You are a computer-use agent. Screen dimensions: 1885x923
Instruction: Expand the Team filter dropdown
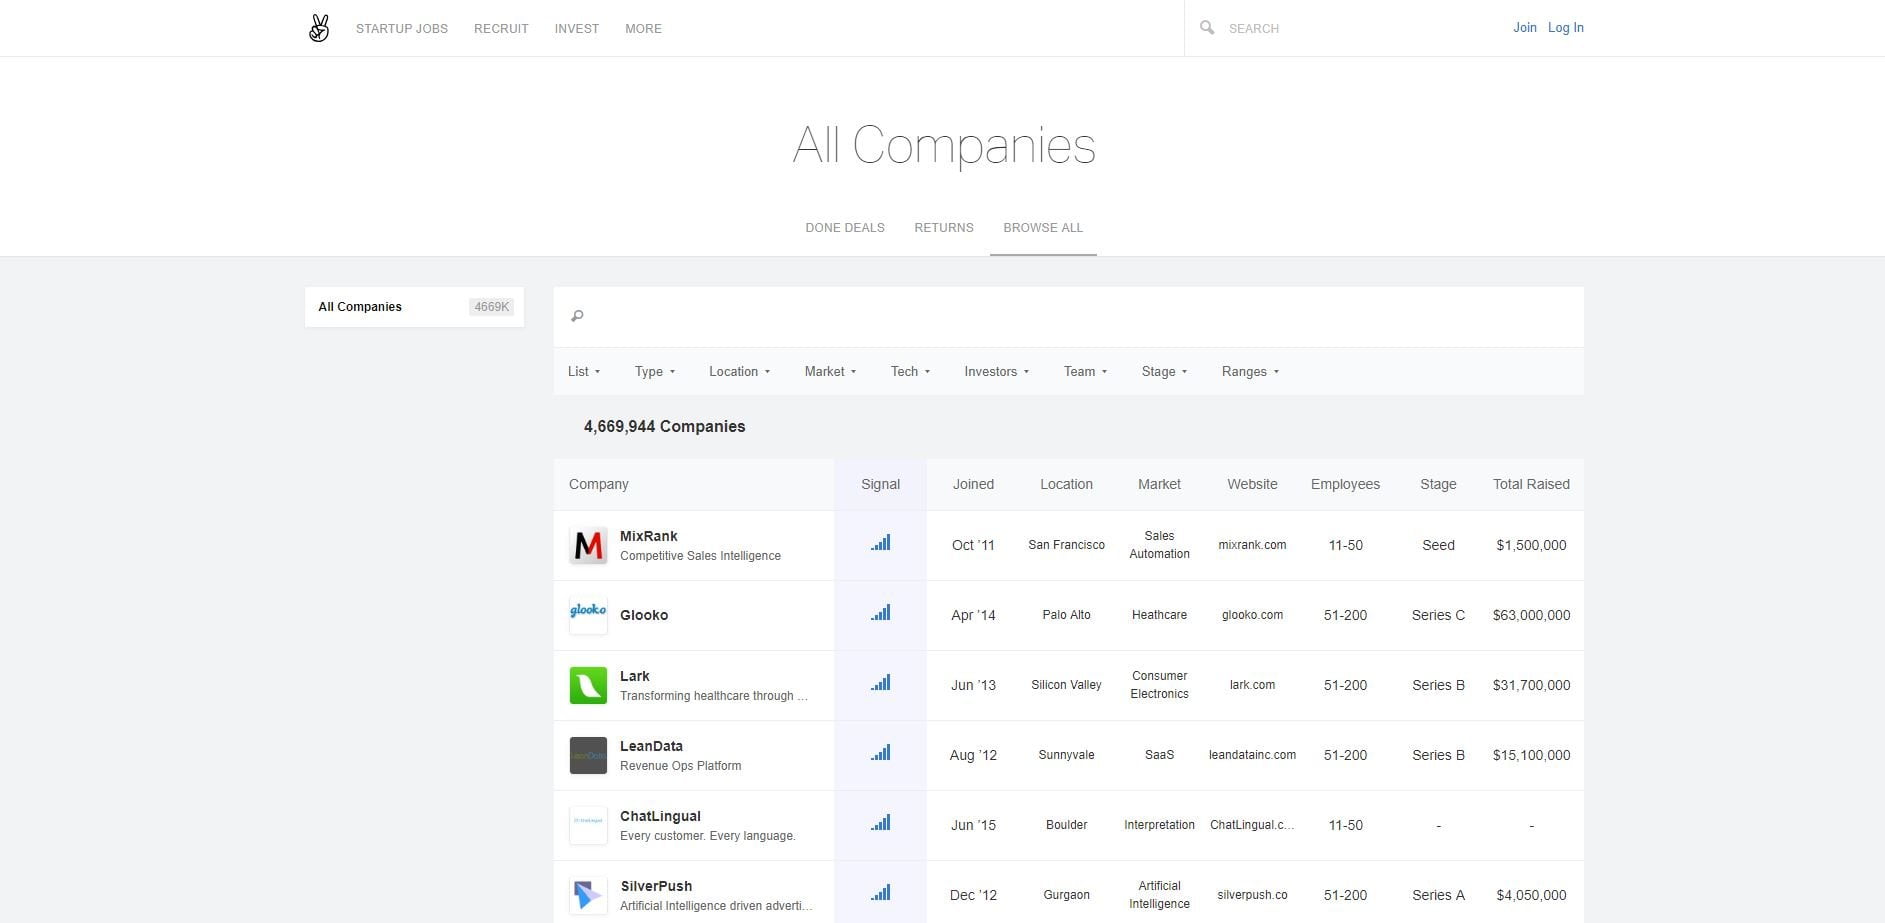(1085, 371)
